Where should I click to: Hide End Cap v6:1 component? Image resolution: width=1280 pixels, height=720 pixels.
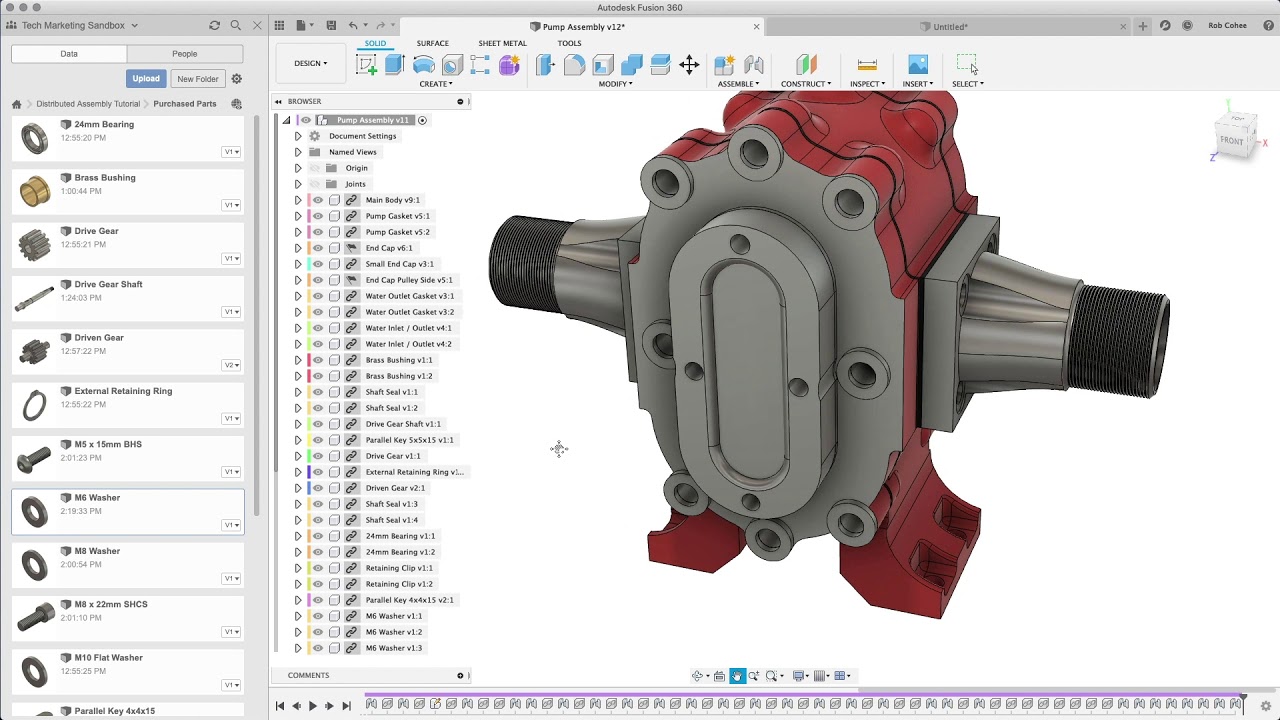point(318,248)
